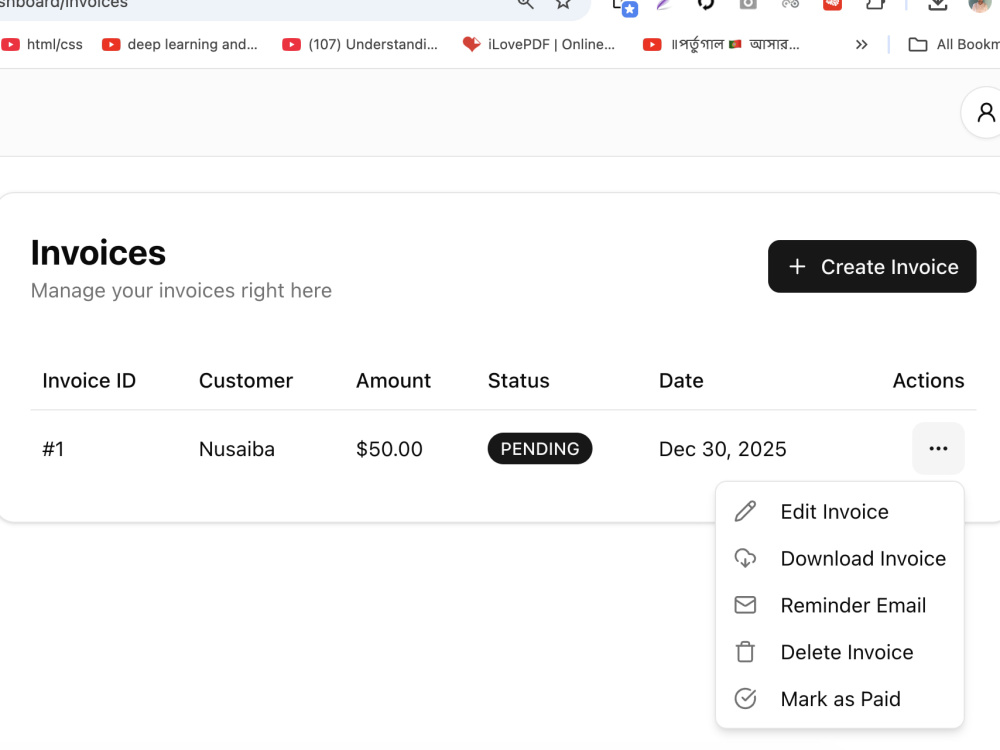Screen dimensions: 1000x750
Task: Click the plus icon on Create Invoice
Action: (797, 267)
